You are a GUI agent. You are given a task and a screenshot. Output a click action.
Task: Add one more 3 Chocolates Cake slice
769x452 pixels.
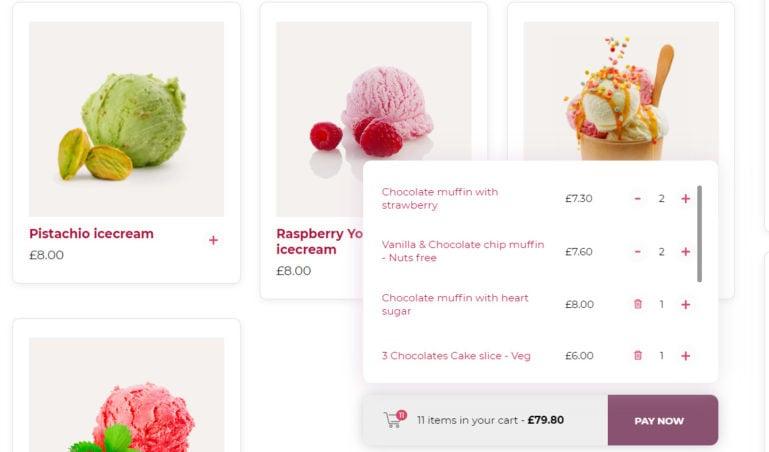coord(686,356)
